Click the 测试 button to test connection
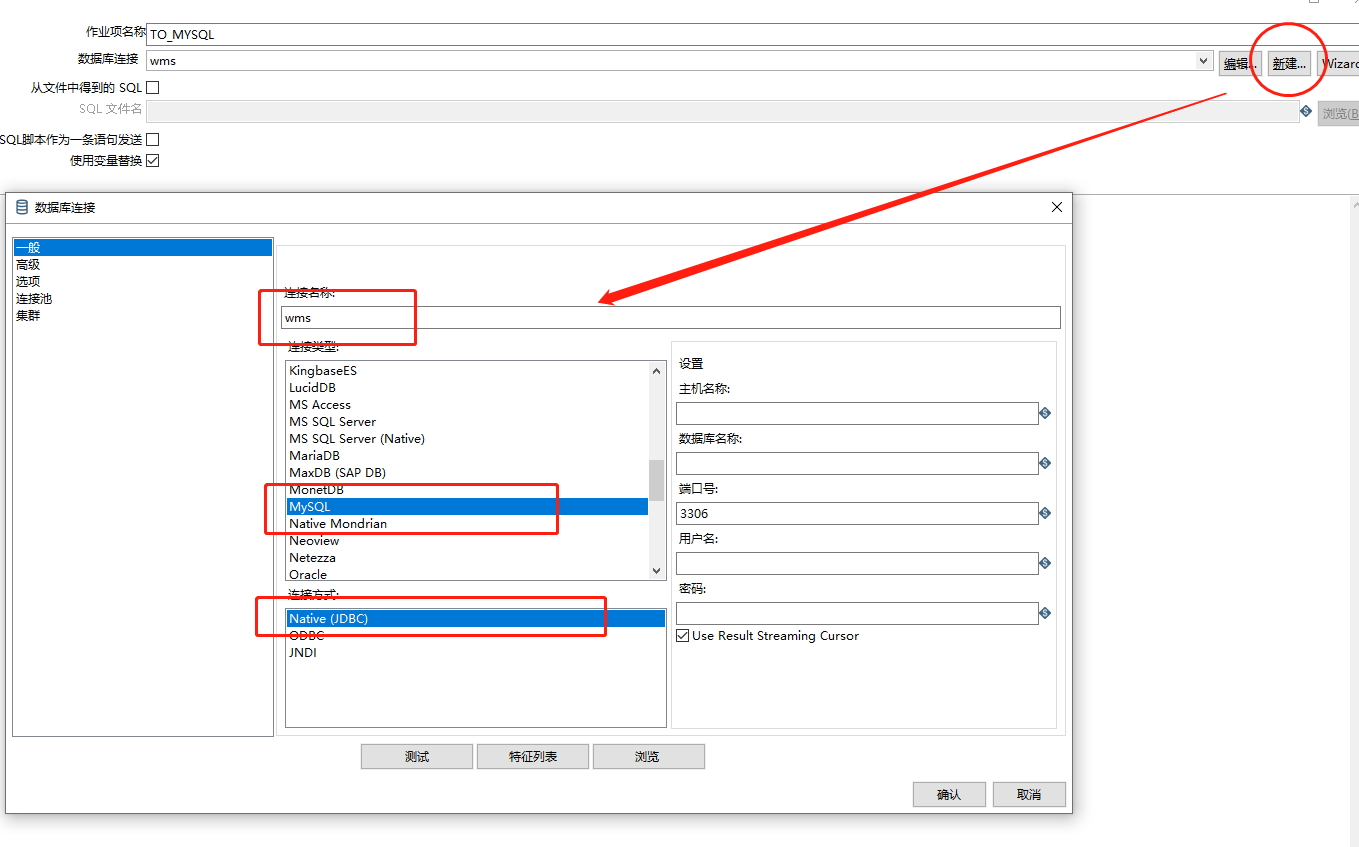This screenshot has height=847, width=1359. click(x=416, y=756)
